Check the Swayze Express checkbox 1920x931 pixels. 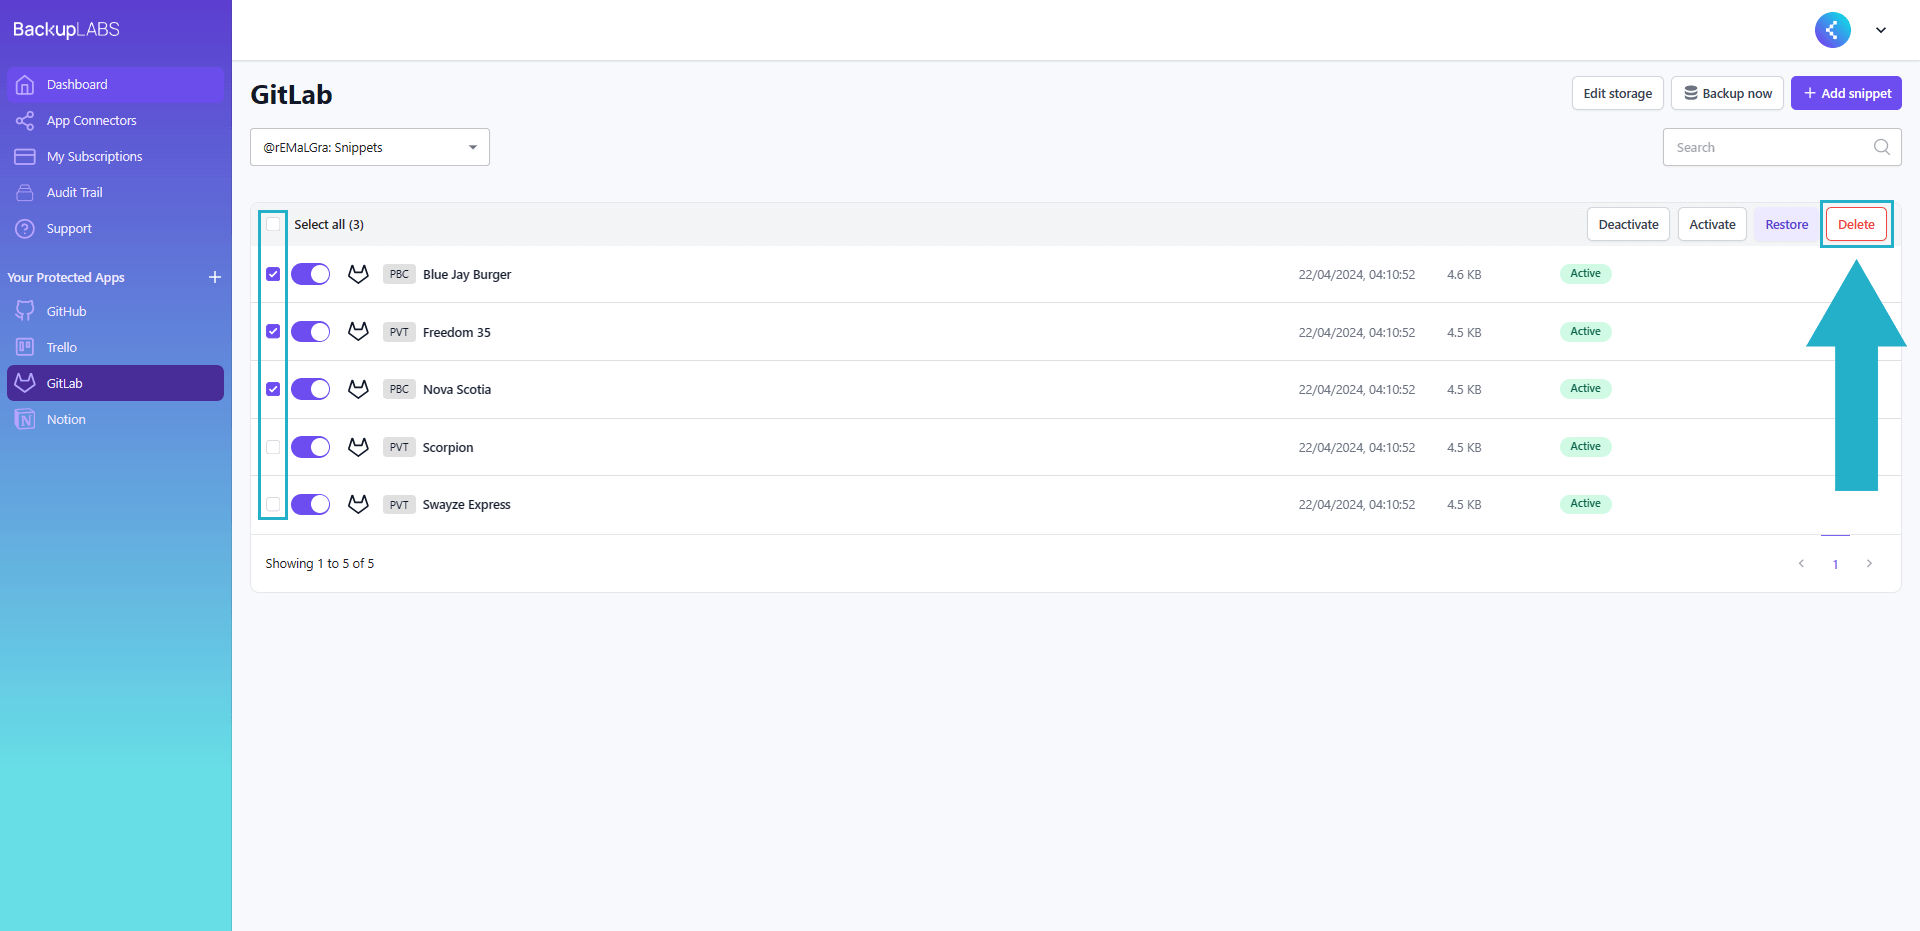(x=273, y=504)
